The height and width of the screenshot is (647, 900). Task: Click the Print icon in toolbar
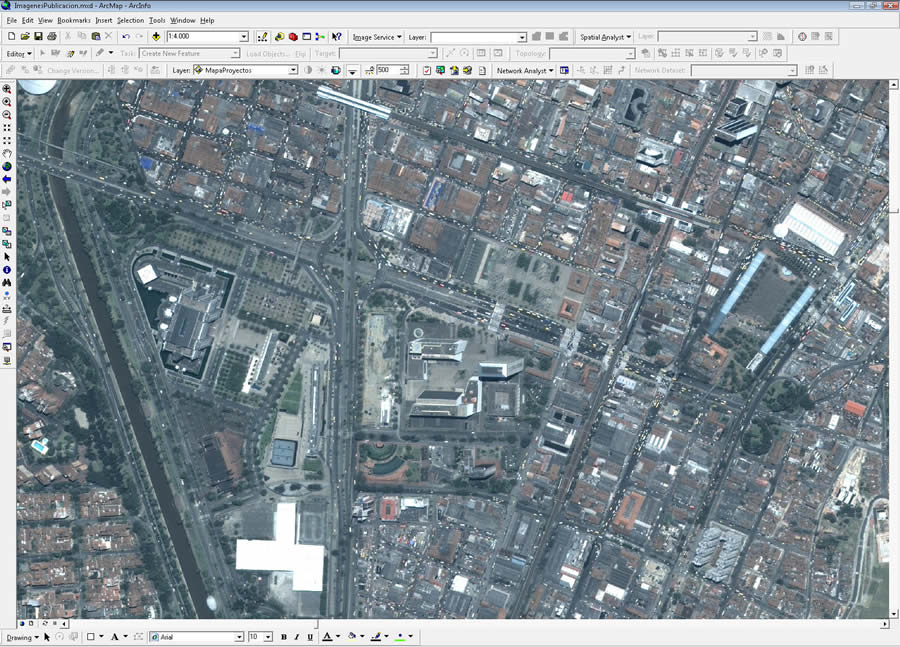tap(52, 37)
